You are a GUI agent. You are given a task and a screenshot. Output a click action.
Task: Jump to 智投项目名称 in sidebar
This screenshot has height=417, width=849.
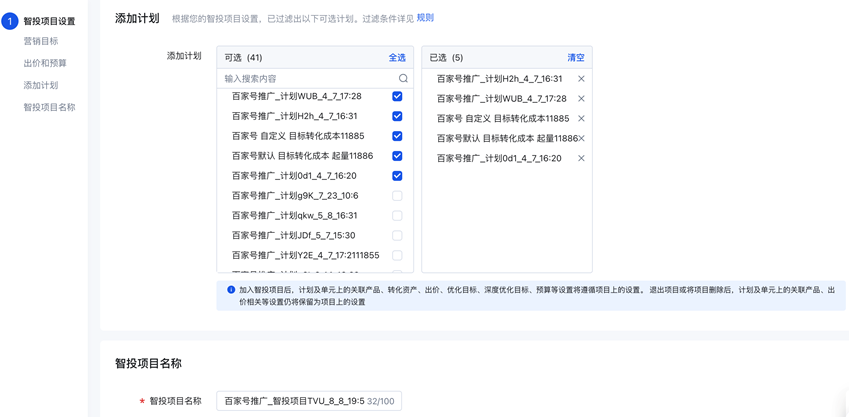point(49,108)
